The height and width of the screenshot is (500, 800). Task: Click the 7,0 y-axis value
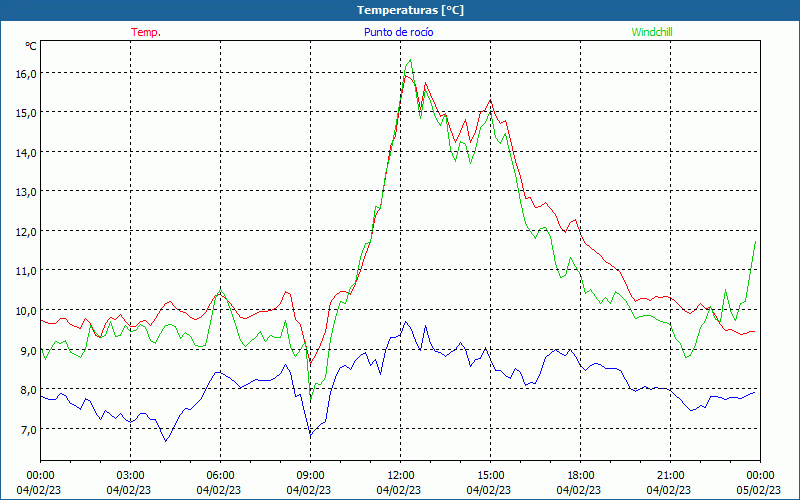29,430
